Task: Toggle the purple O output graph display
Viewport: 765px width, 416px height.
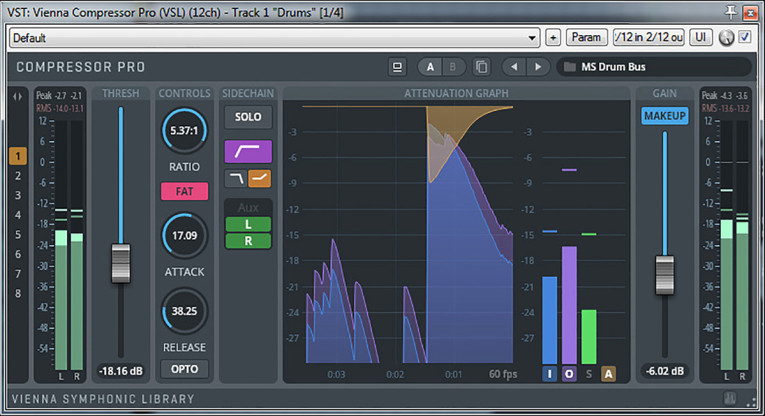Action: tap(569, 374)
